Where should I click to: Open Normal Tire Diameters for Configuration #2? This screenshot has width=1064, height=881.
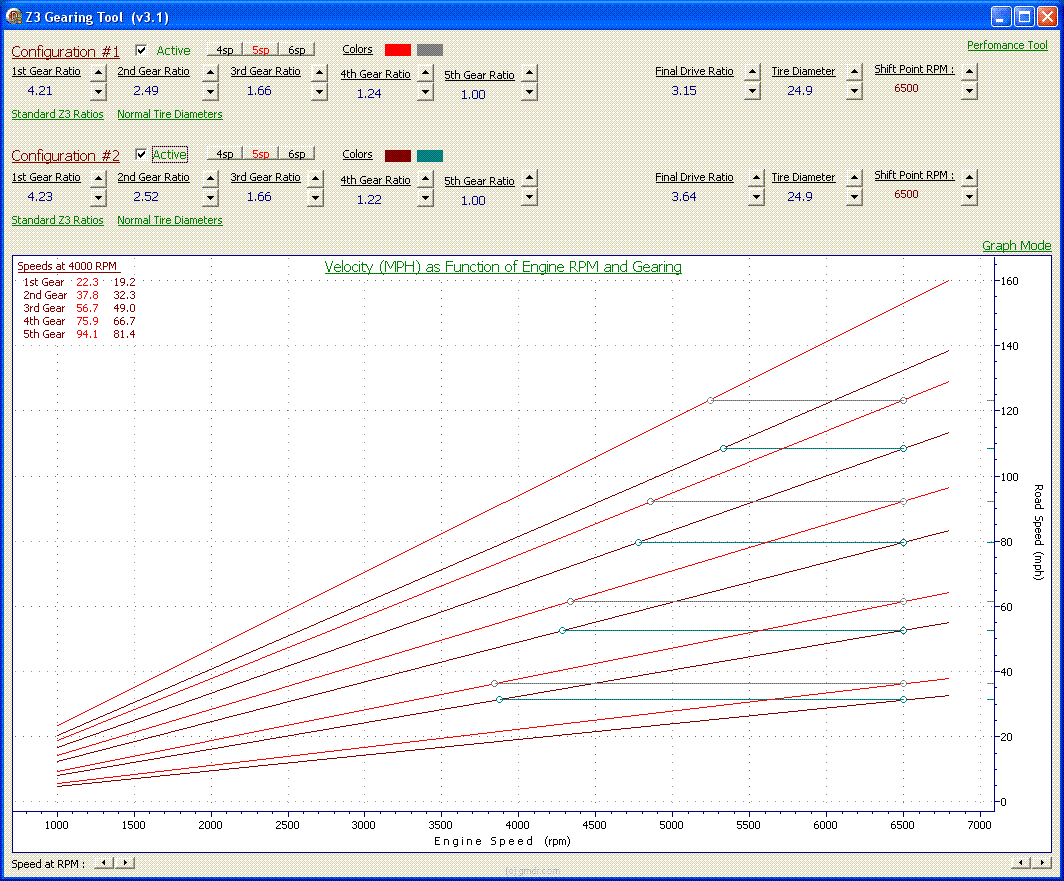(169, 220)
